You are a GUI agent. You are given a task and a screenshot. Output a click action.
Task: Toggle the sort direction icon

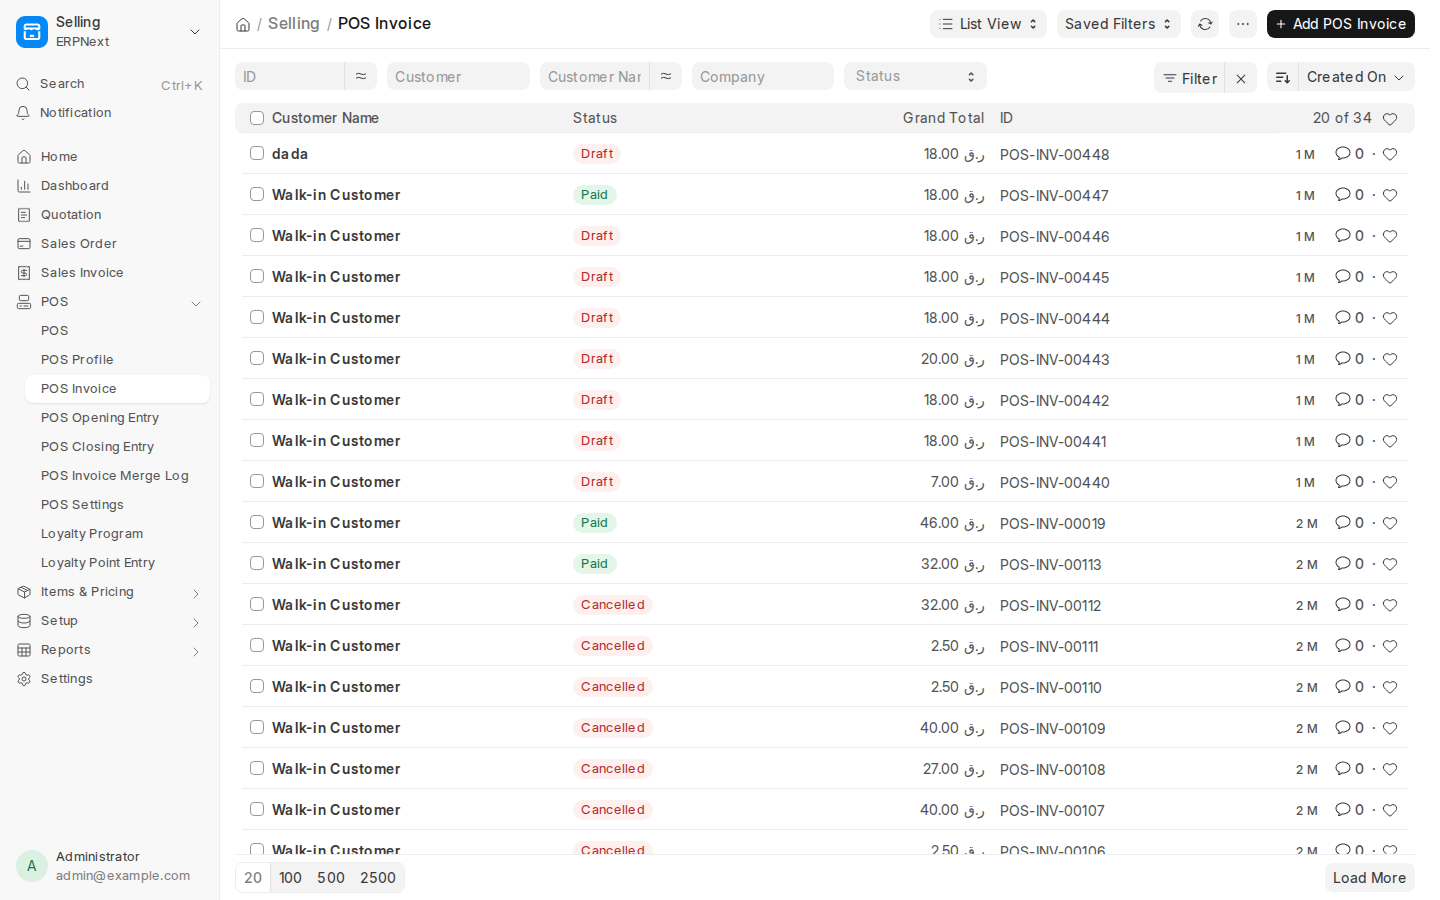pos(1283,77)
